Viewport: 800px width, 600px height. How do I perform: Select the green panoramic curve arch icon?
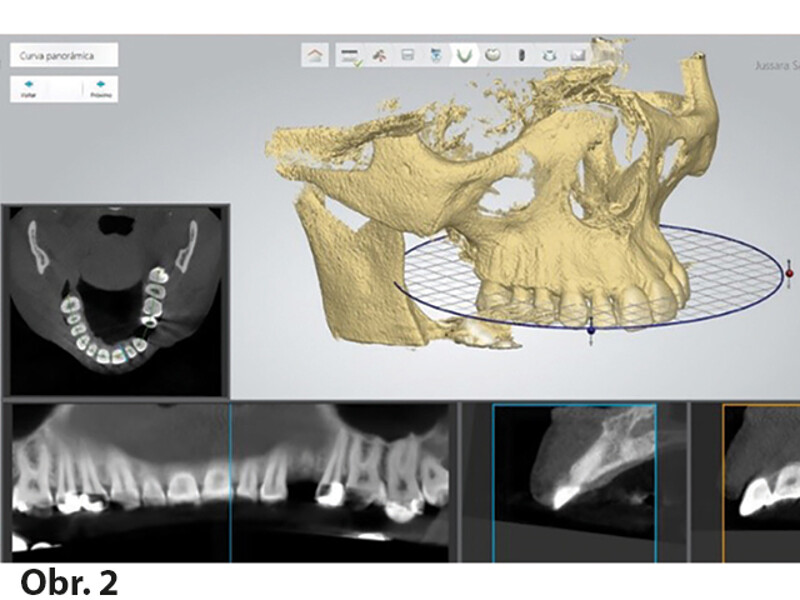[x=465, y=56]
